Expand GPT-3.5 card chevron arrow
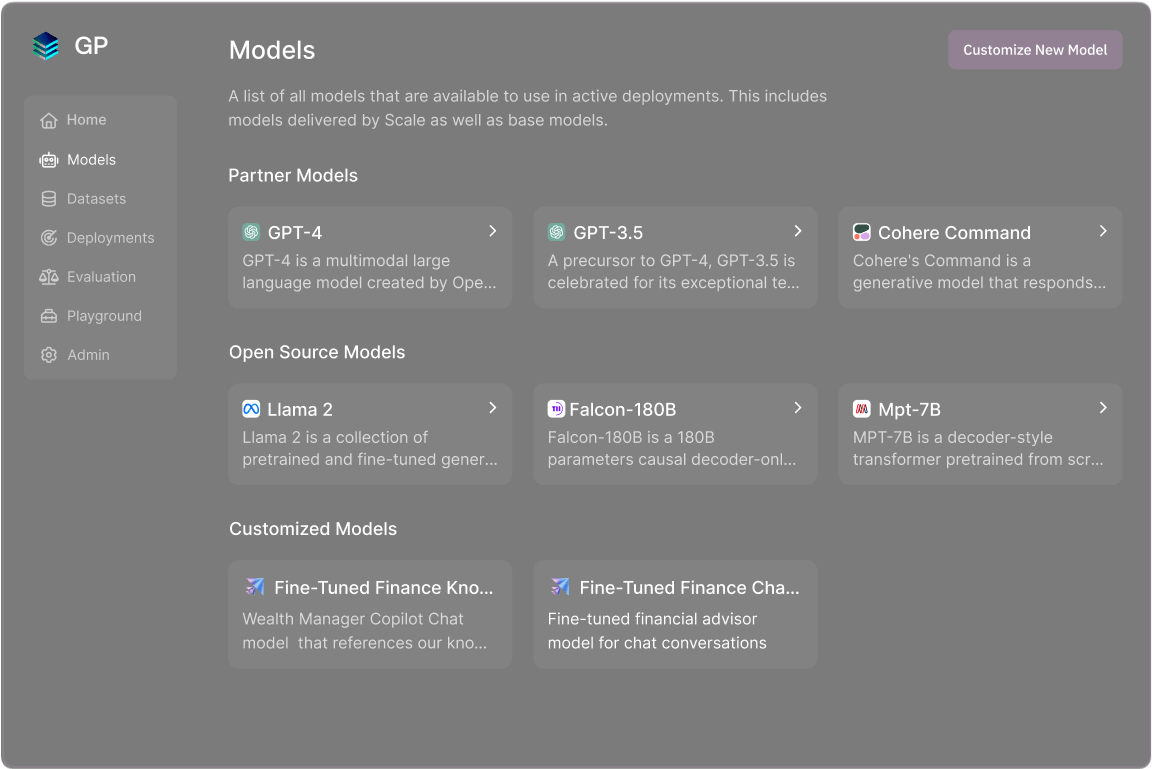The width and height of the screenshot is (1152, 769). point(798,231)
